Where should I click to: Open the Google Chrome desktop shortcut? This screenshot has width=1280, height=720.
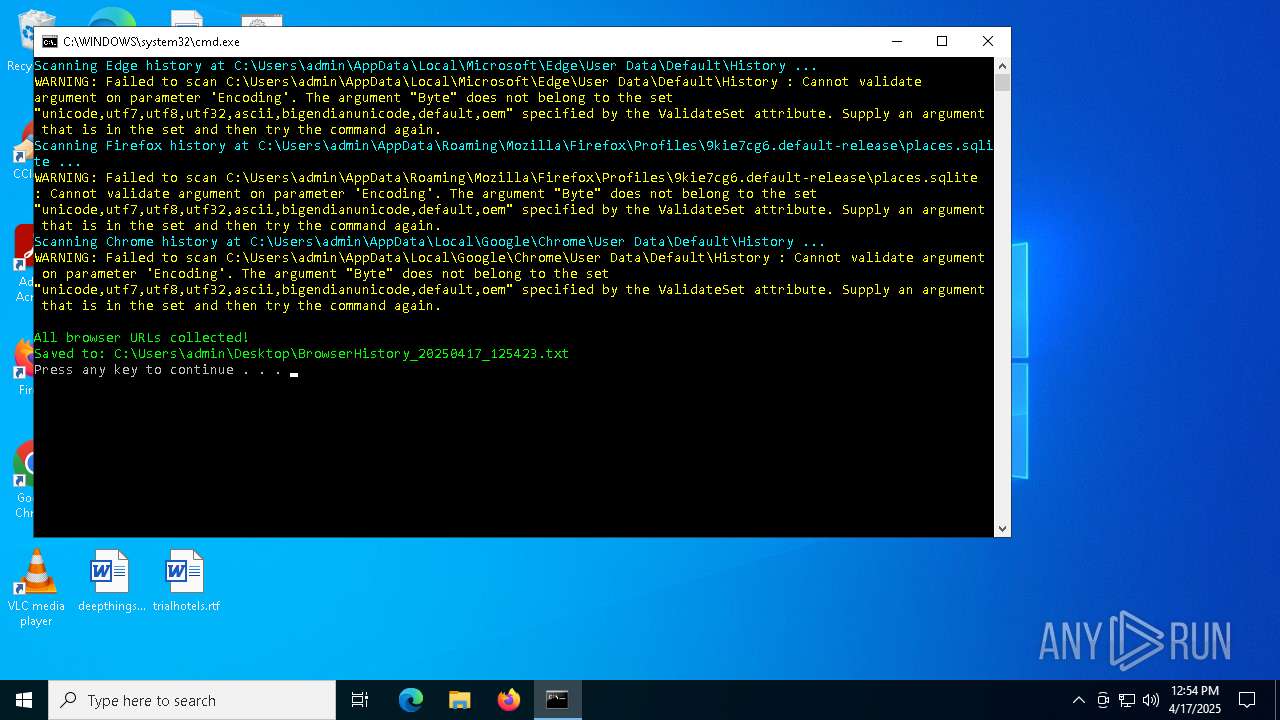tap(22, 480)
